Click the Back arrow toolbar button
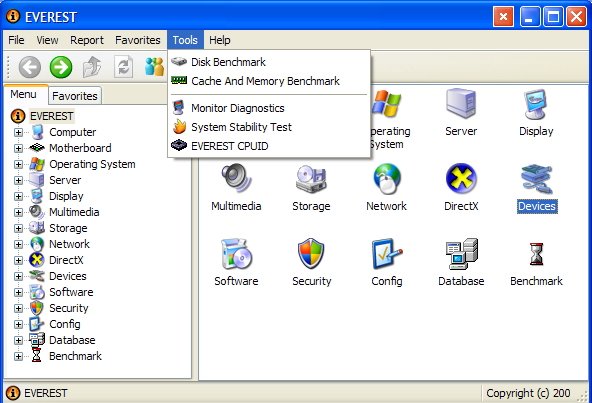 pyautogui.click(x=30, y=67)
